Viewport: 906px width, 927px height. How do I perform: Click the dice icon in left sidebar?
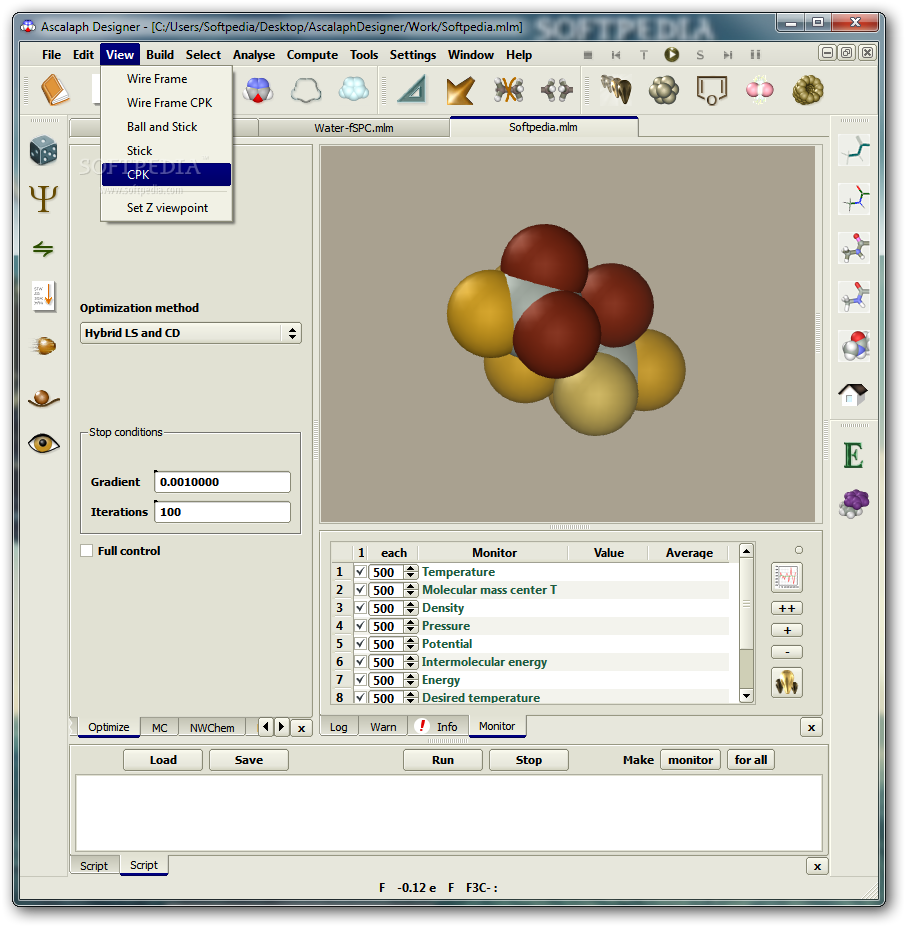click(x=43, y=150)
